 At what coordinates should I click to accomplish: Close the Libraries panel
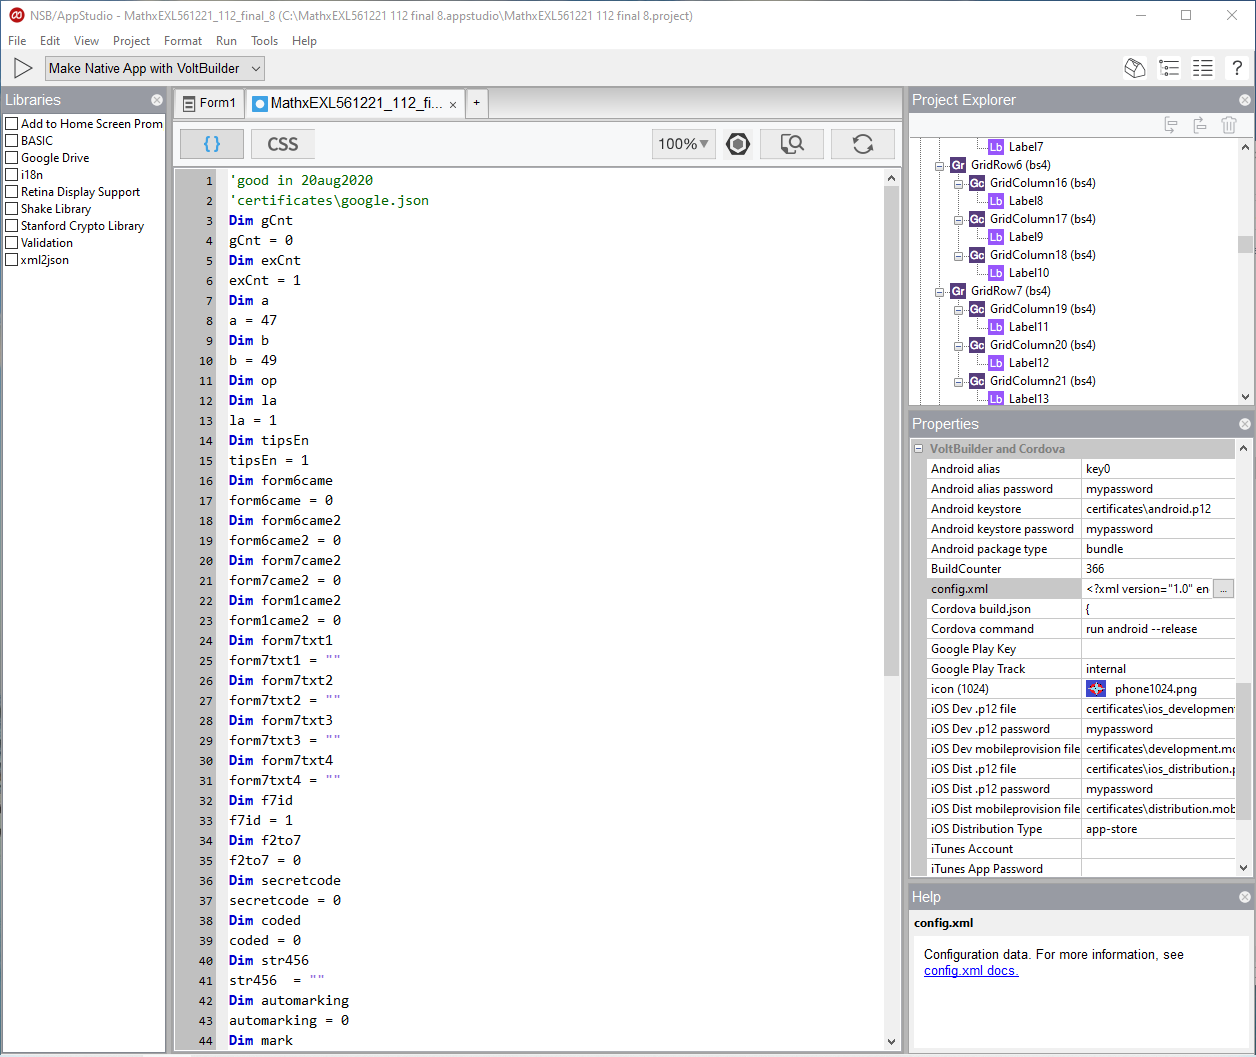tap(157, 100)
